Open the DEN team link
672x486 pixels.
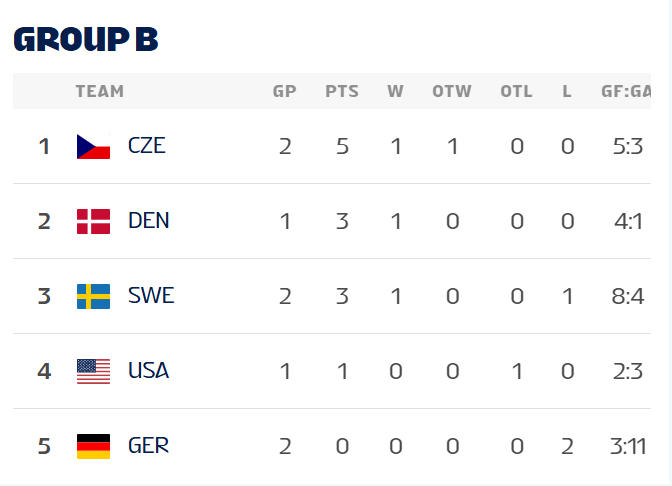[x=148, y=221]
